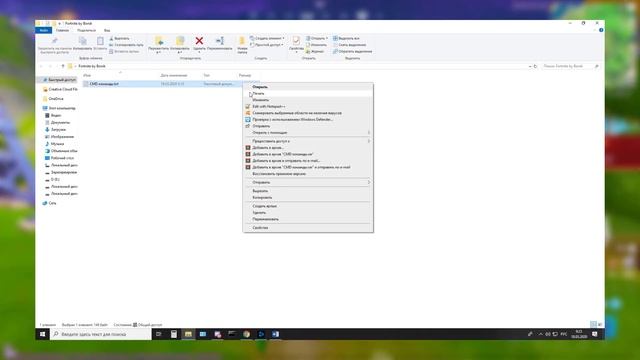640x360 pixels.
Task: Expand Open with (Открыть с помощью) submenu
Action: click(x=308, y=133)
